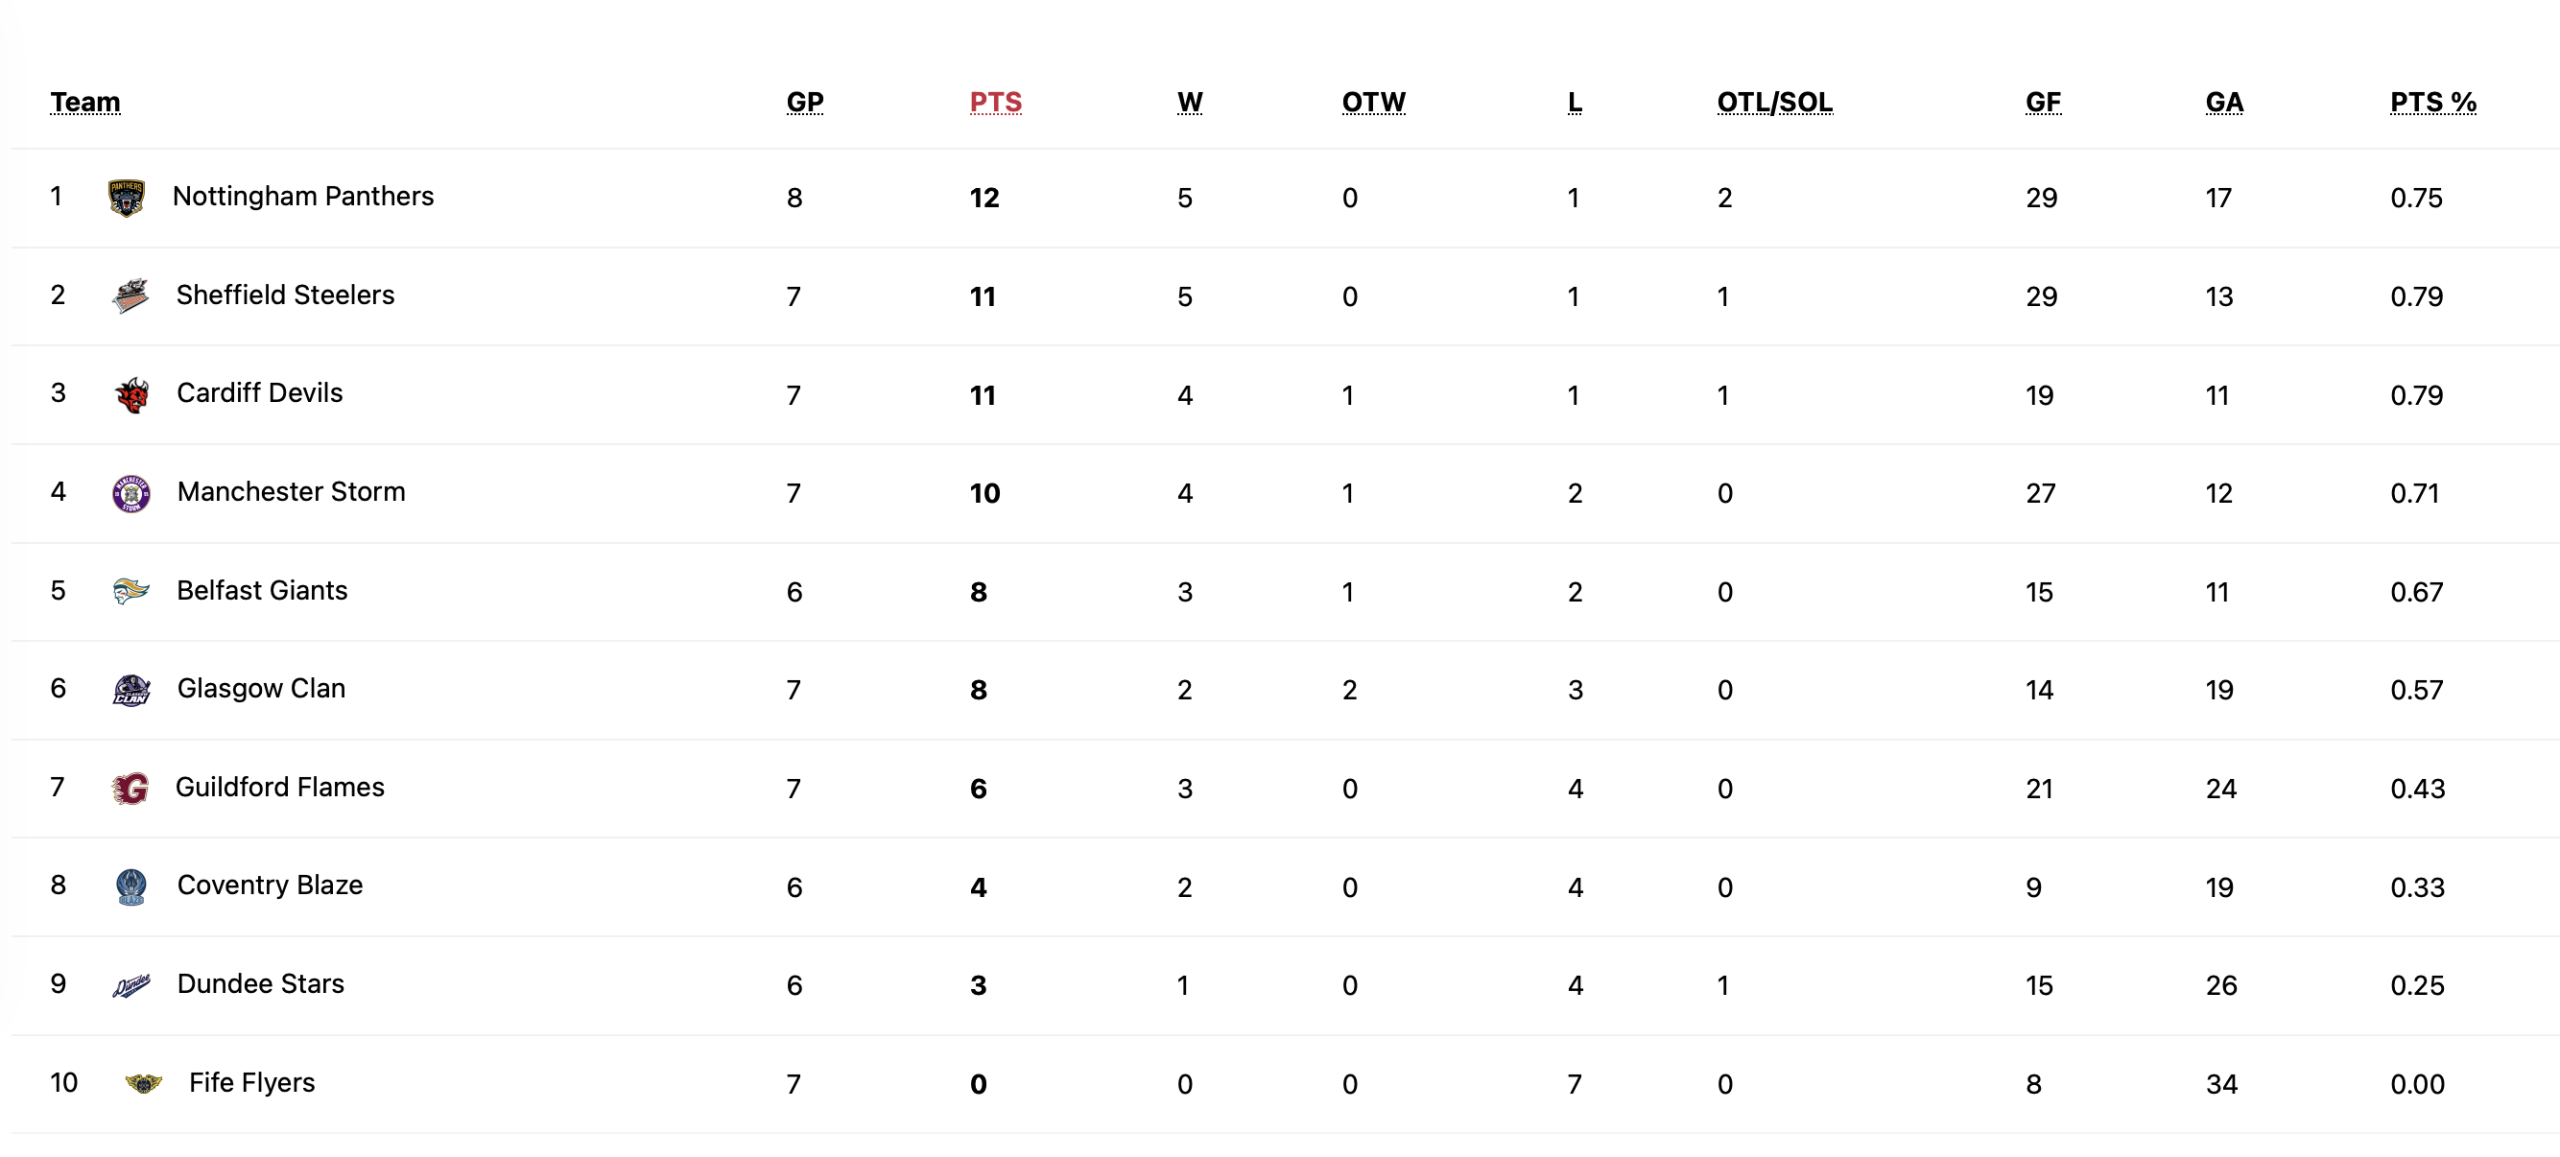This screenshot has height=1157, width=2560.
Task: Open the Fife Flyers team name
Action: click(x=252, y=1082)
